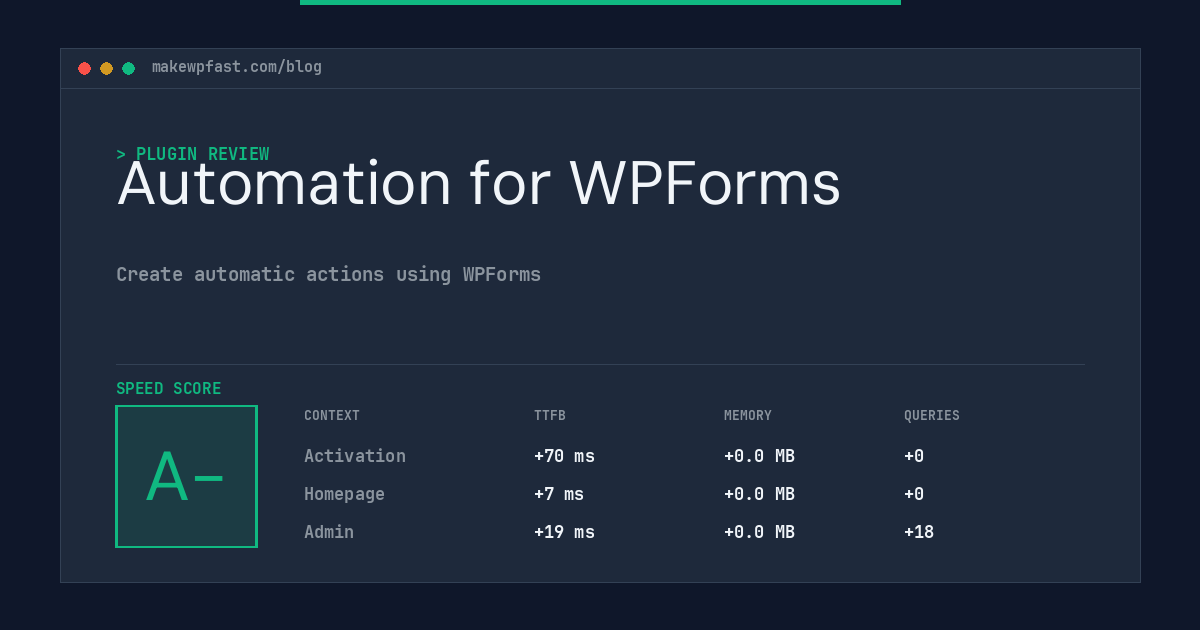This screenshot has width=1200, height=630.
Task: Click the 'SPEED SCORE' label
Action: [x=169, y=389]
